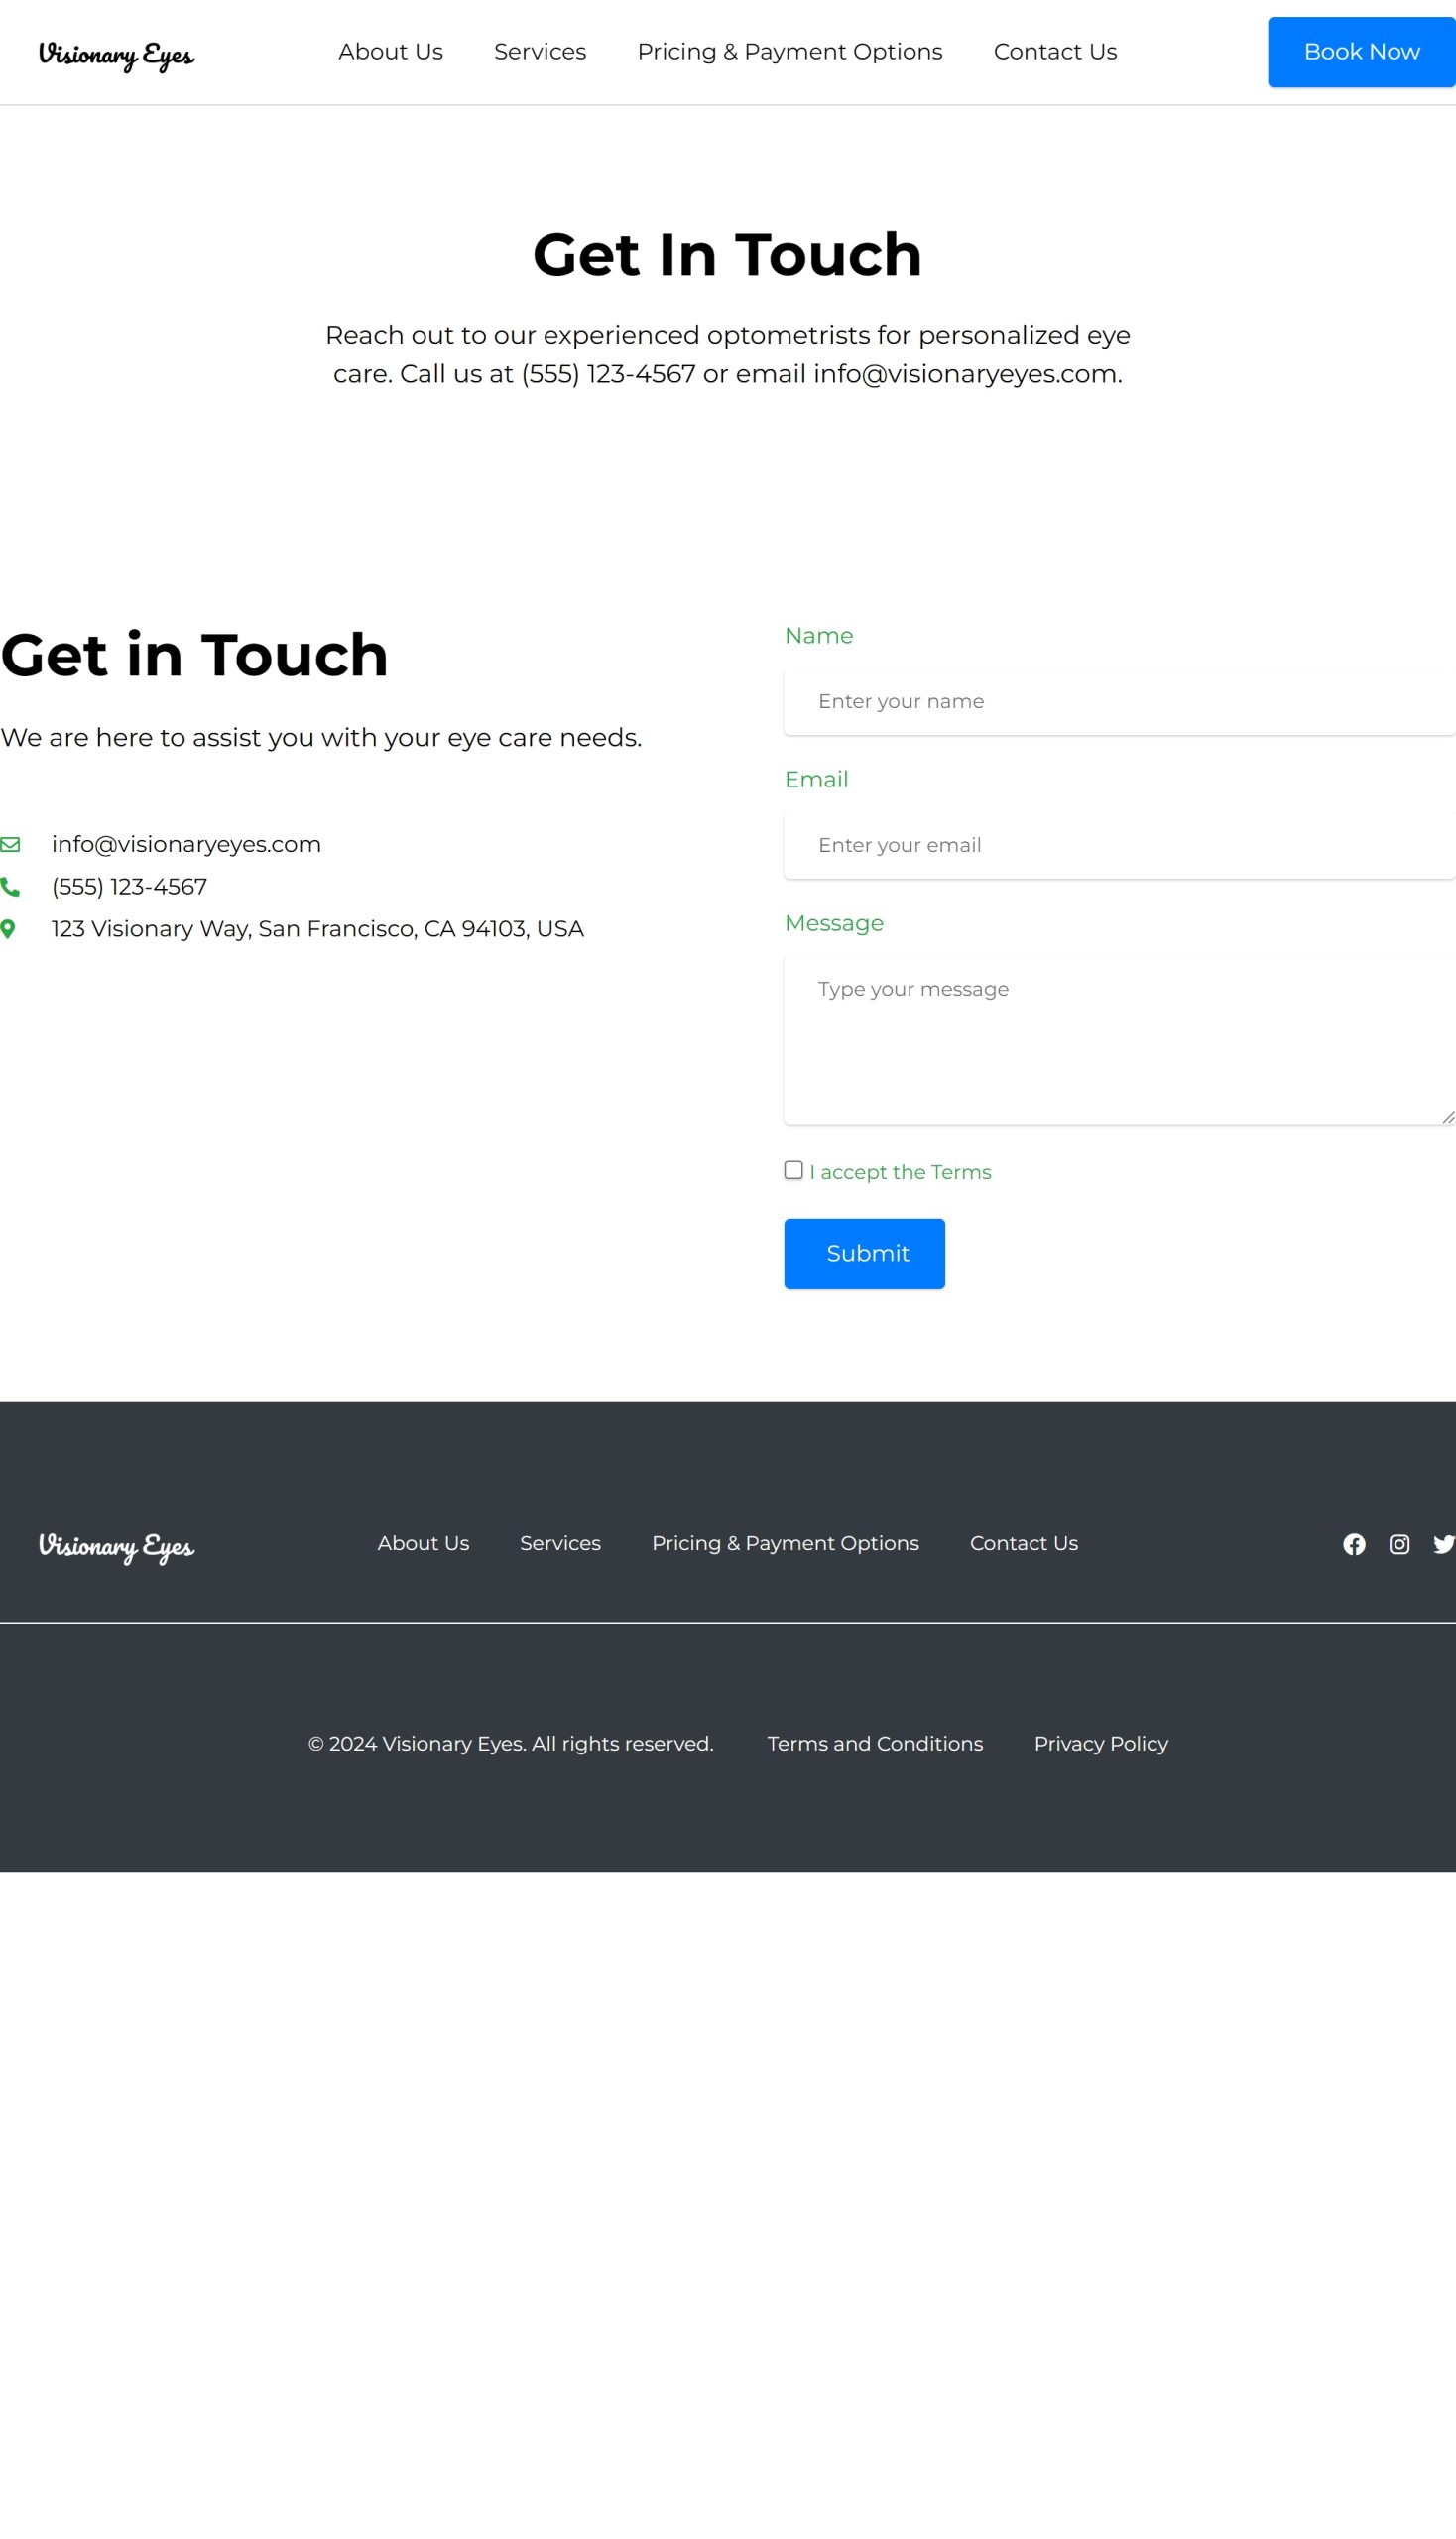Viewport: 1456px width, 2539px height.
Task: Click the Get In Touch hero heading
Action: coord(727,254)
